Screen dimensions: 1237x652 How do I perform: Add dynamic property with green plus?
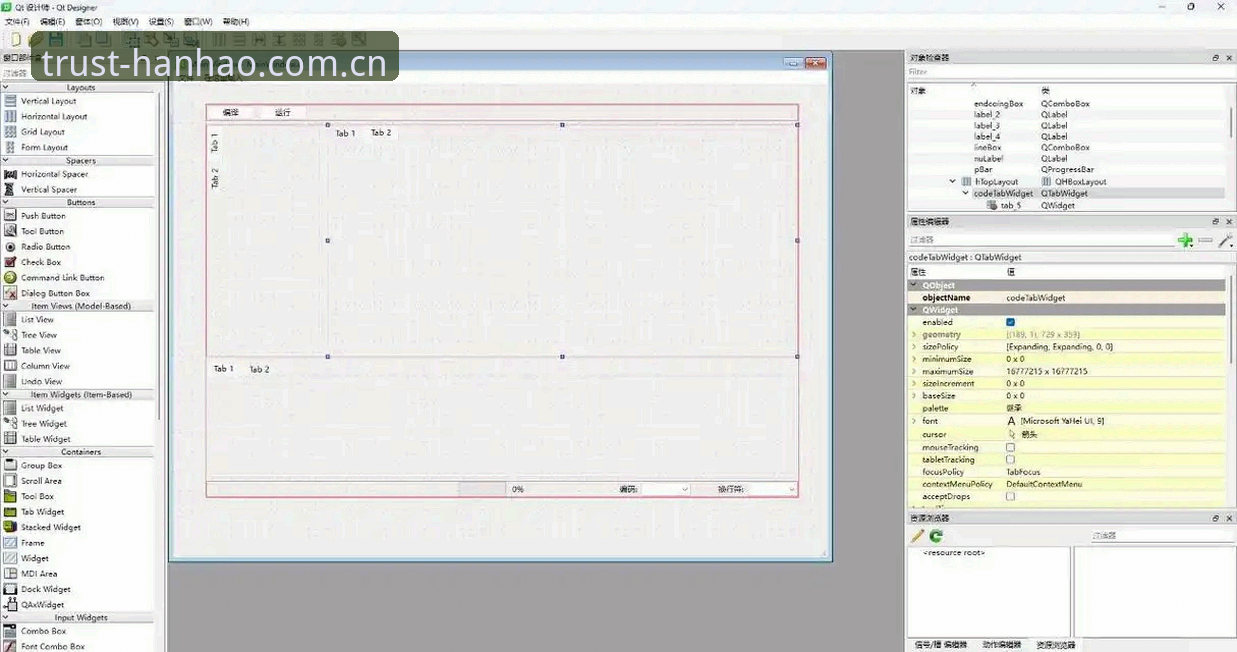[1185, 240]
